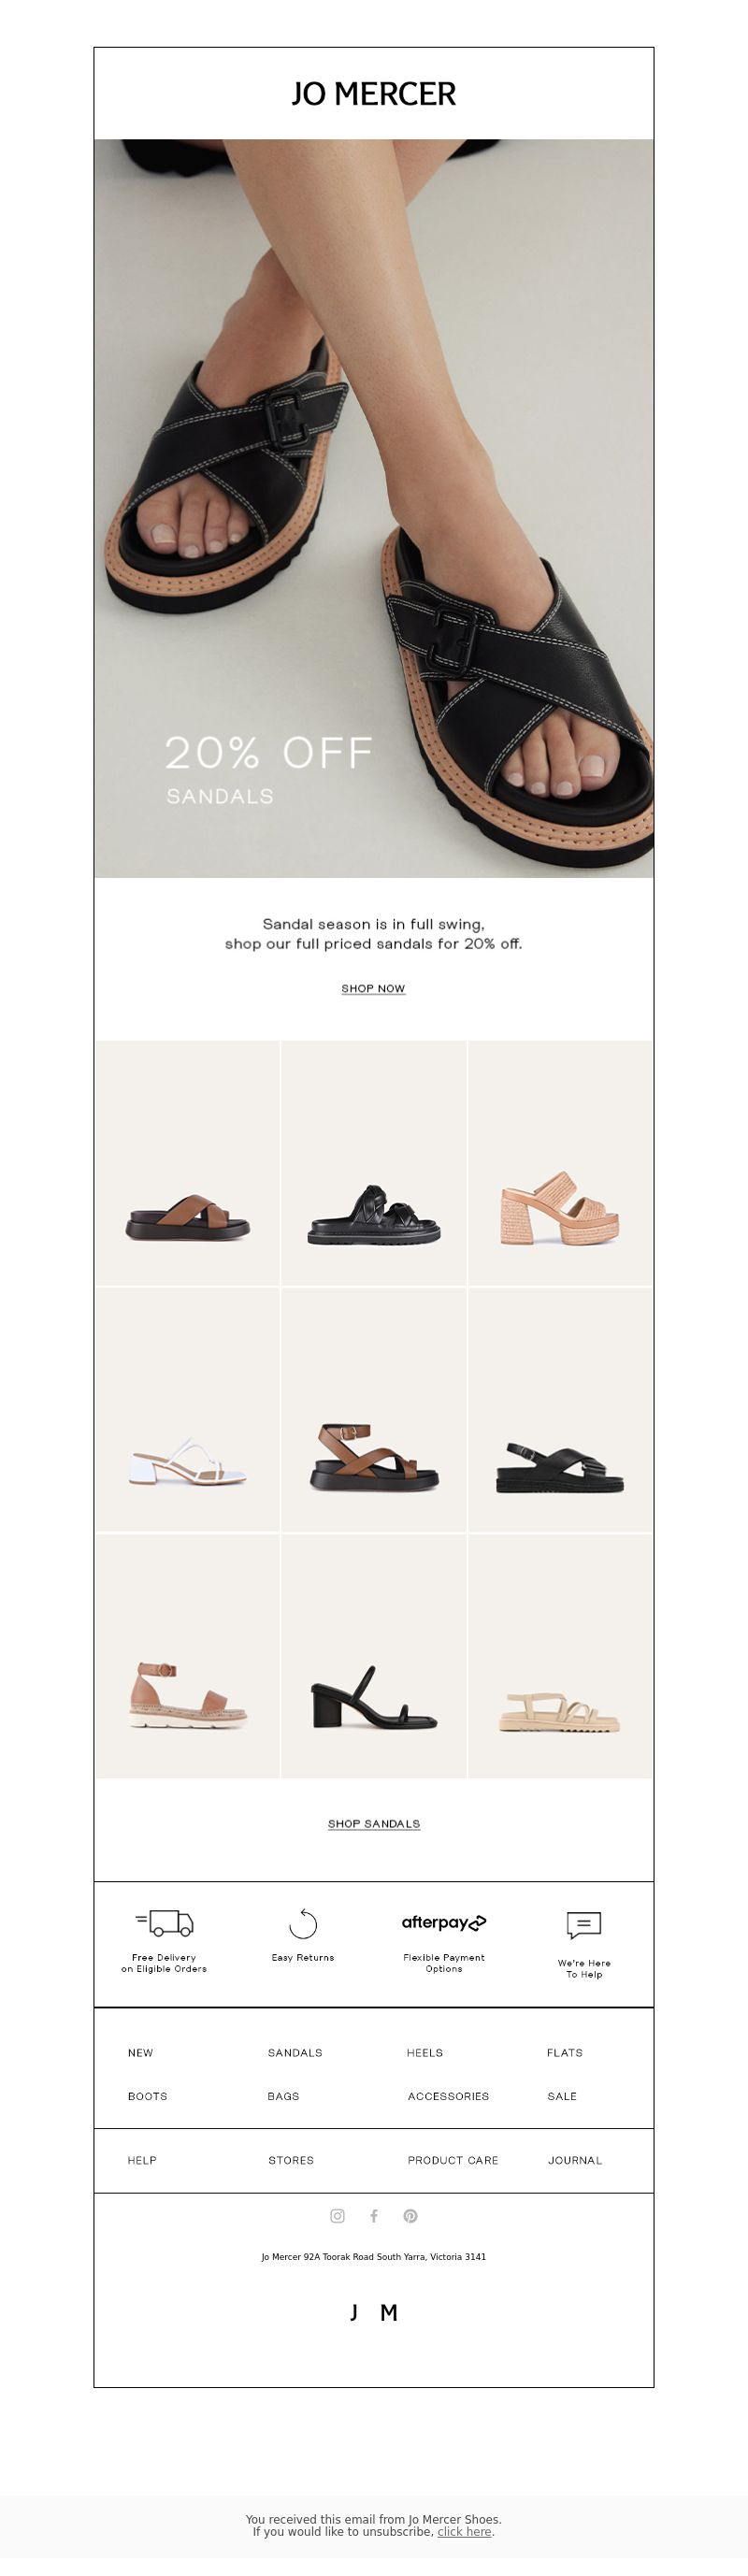Select the Easy Returns circular arrow icon

[303, 1923]
